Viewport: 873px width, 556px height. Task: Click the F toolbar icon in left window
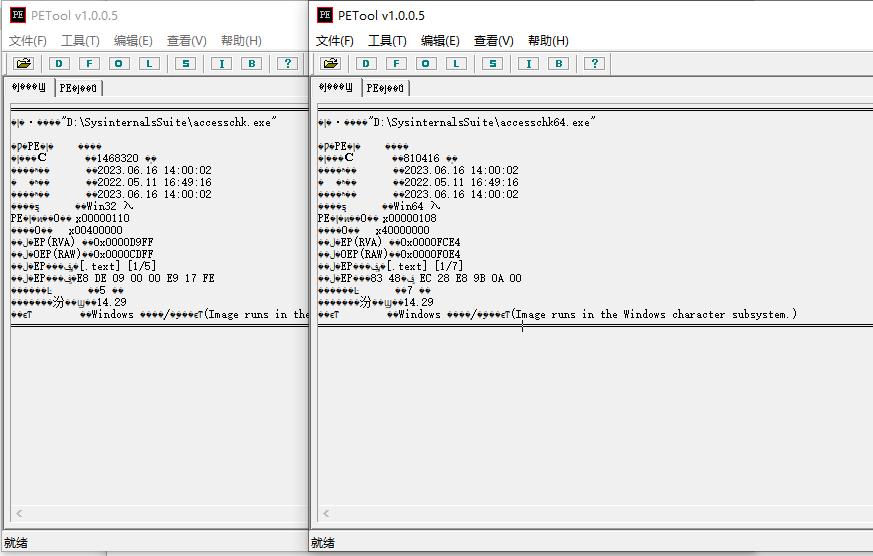pos(89,63)
